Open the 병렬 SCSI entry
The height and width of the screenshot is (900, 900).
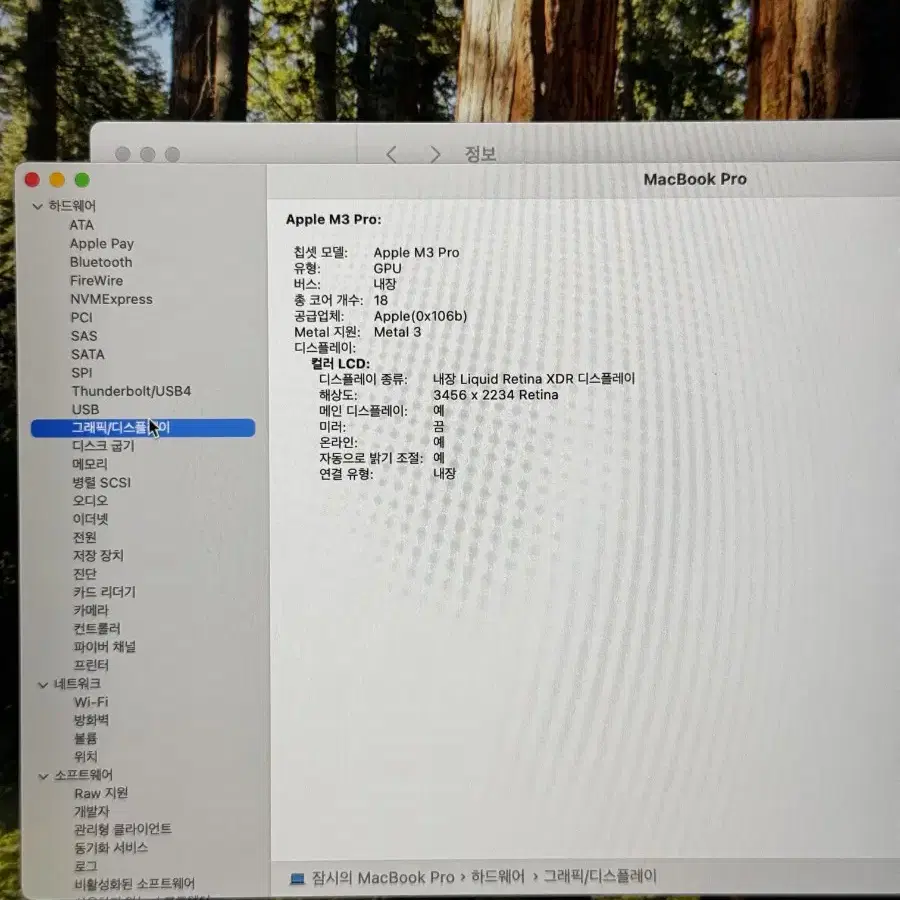102,482
